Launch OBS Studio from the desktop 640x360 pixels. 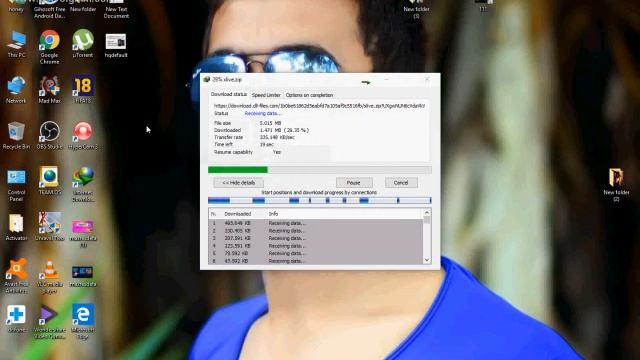pos(49,136)
